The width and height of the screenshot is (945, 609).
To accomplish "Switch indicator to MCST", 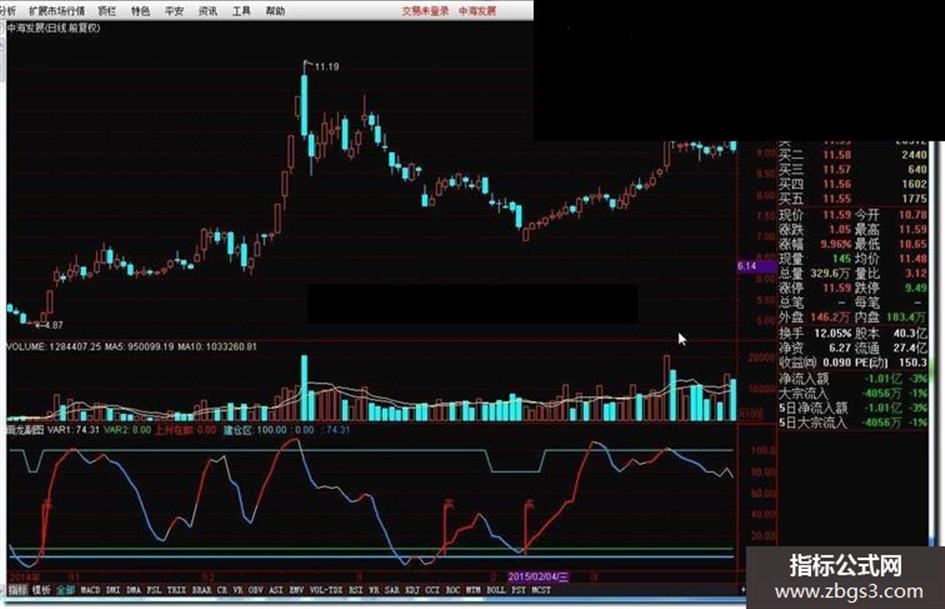I will click(x=541, y=590).
